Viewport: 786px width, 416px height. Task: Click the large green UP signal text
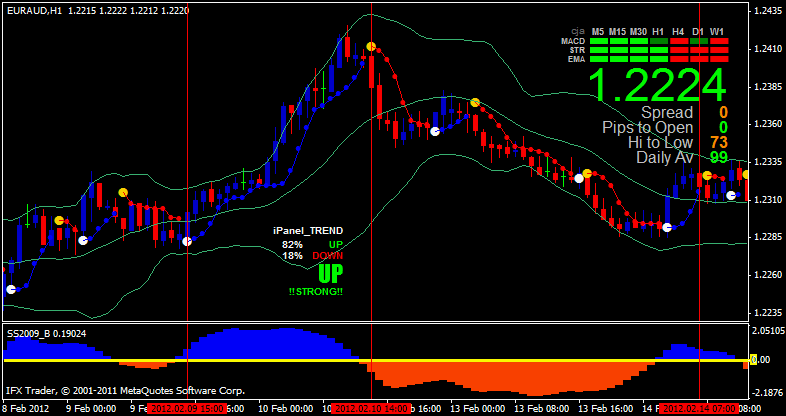click(x=331, y=274)
